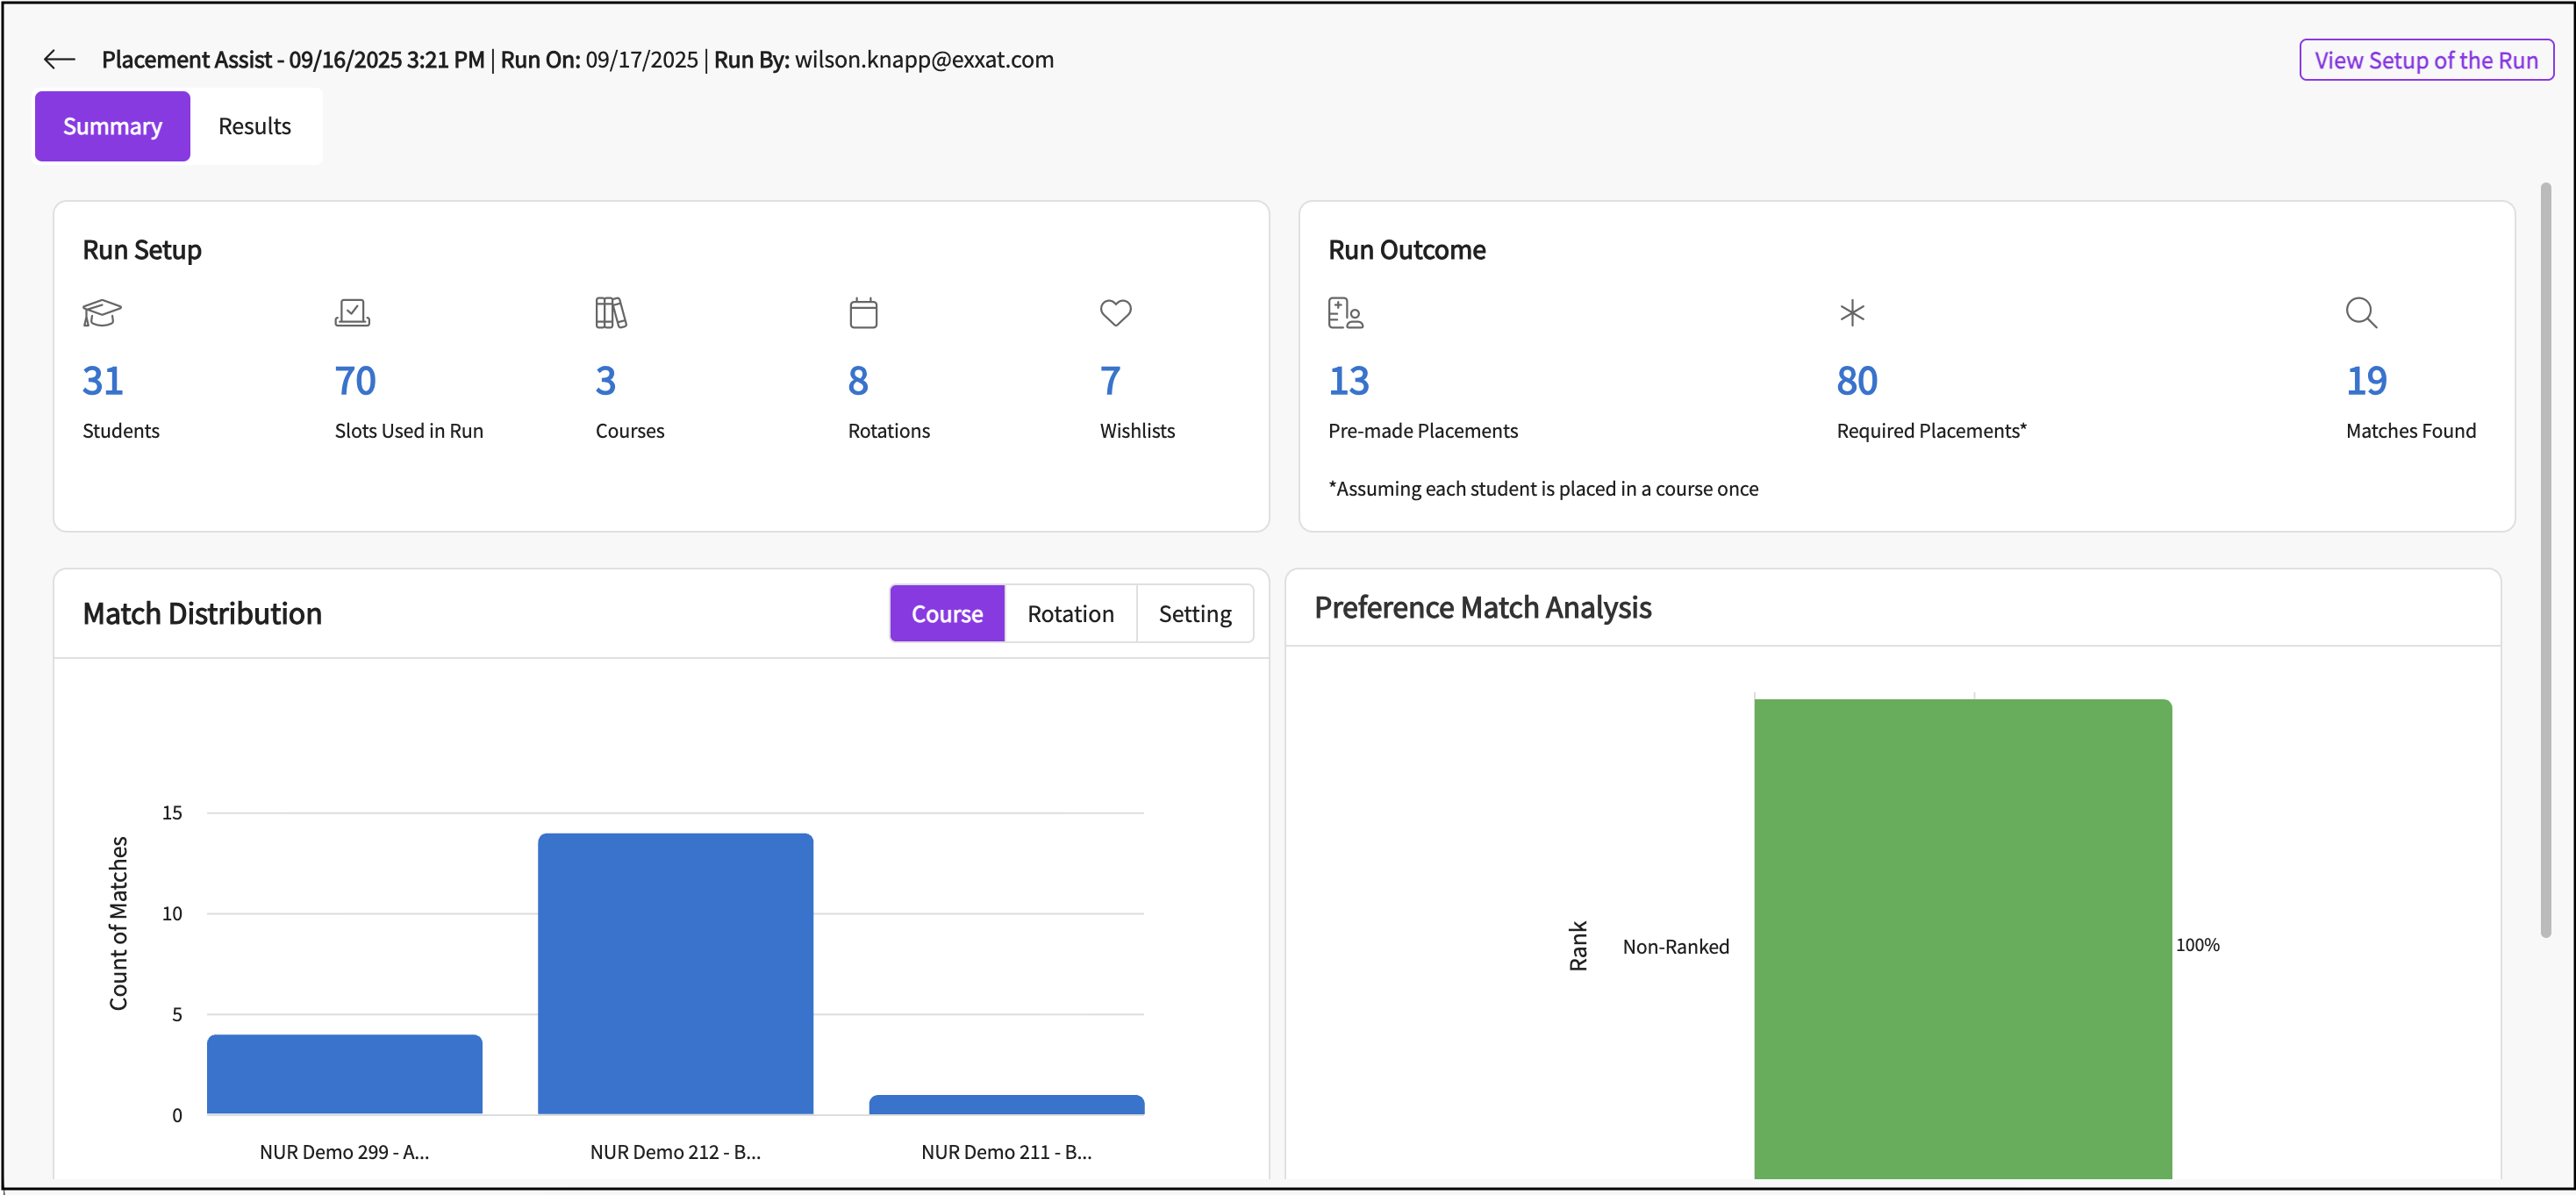
Task: Click the magnifier Matches Found icon
Action: coord(2361,313)
